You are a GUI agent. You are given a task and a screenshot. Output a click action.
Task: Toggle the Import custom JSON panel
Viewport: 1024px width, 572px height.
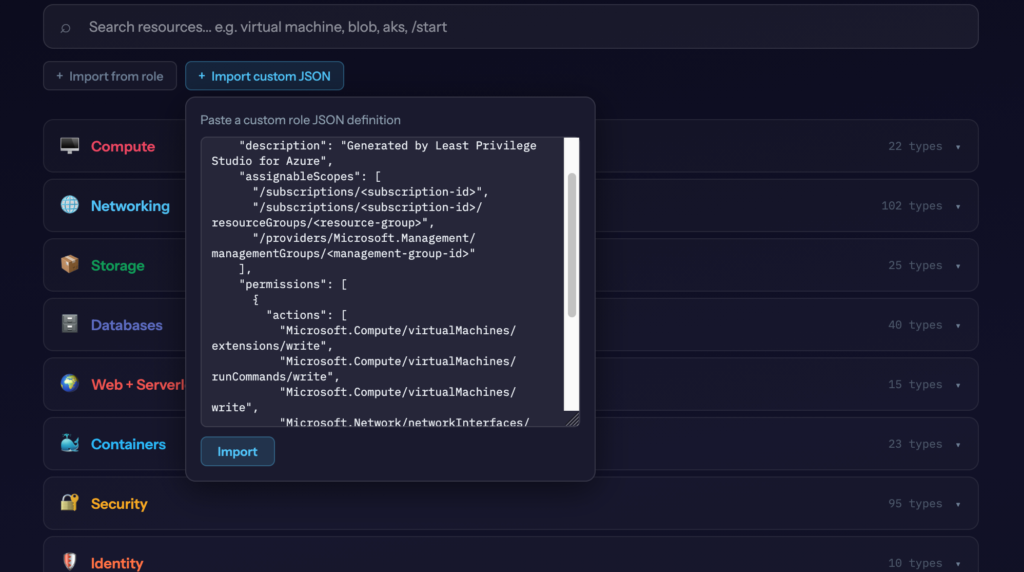(x=265, y=76)
